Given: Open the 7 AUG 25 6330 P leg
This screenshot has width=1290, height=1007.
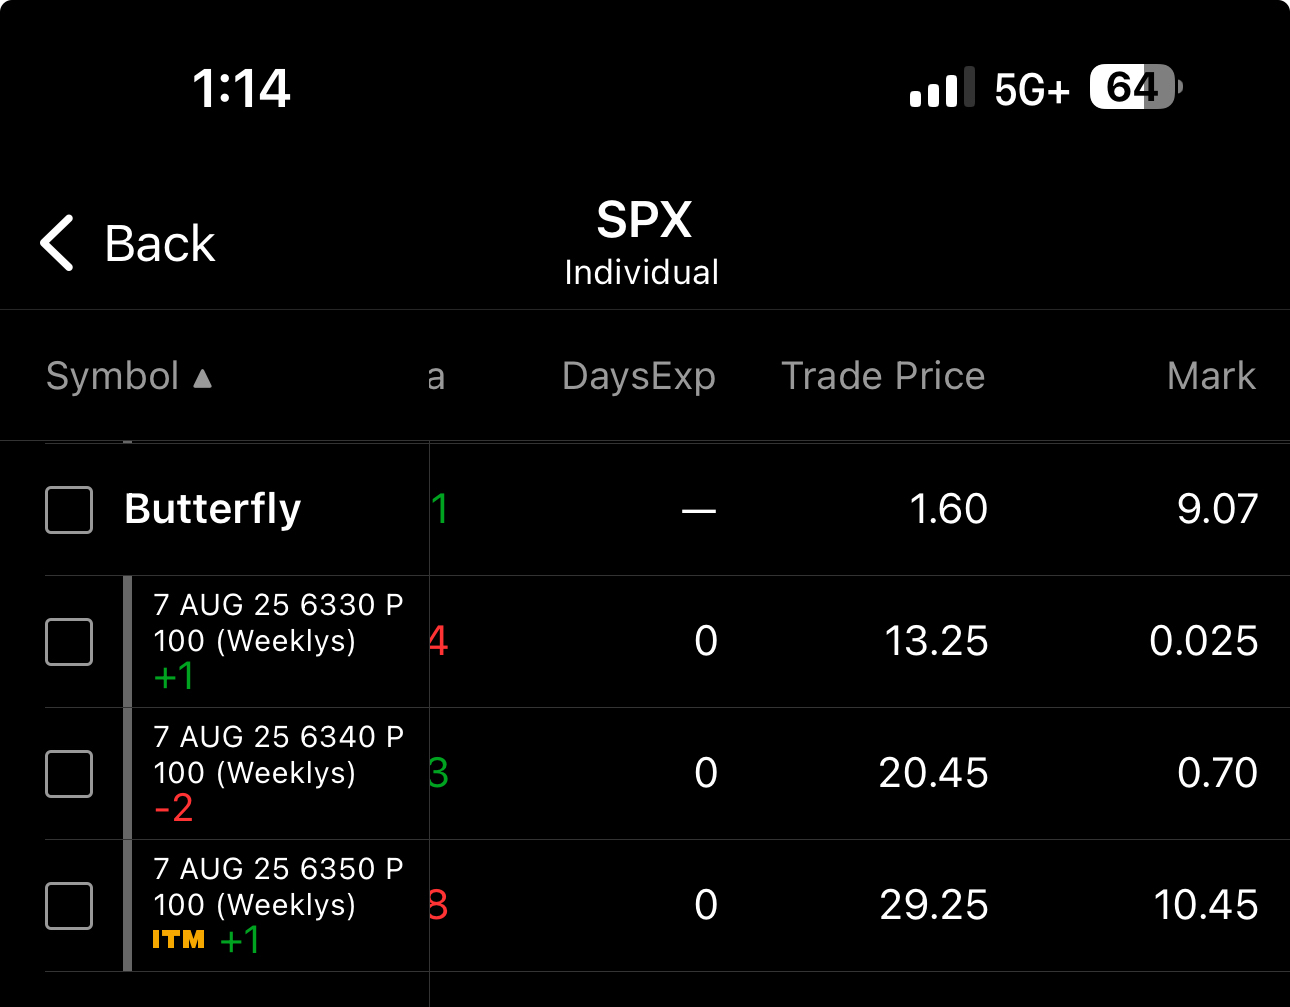Looking at the screenshot, I should pyautogui.click(x=278, y=623).
